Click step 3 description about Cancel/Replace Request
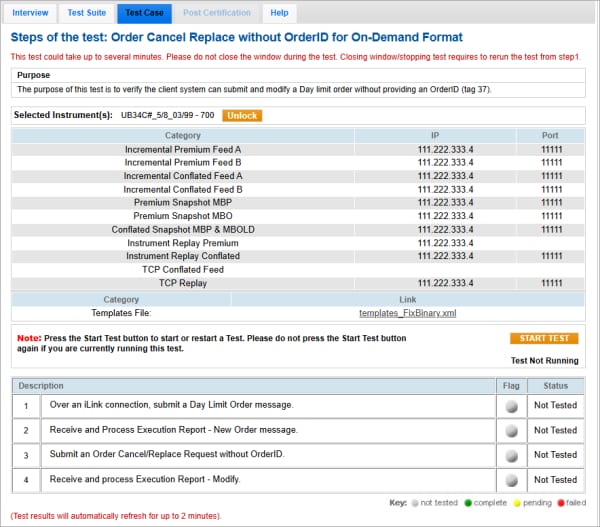The height and width of the screenshot is (527, 600). pos(167,456)
